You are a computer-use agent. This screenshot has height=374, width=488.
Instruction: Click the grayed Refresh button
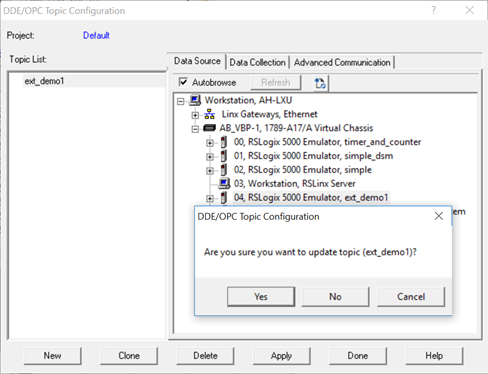276,82
